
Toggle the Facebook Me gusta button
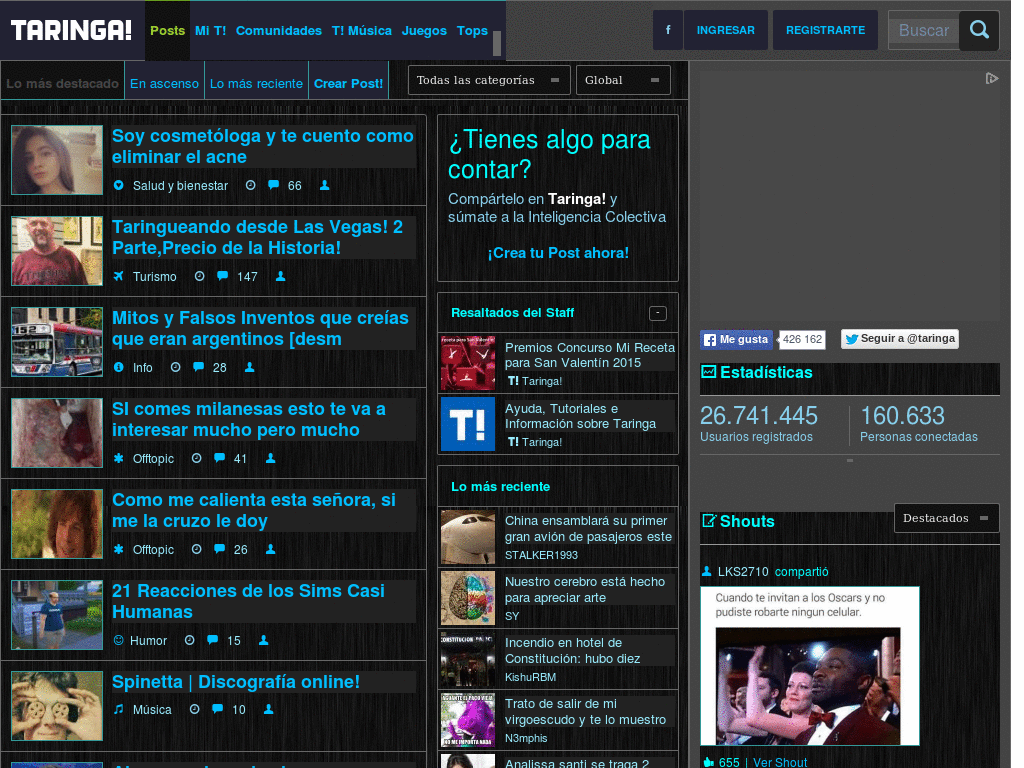(735, 339)
